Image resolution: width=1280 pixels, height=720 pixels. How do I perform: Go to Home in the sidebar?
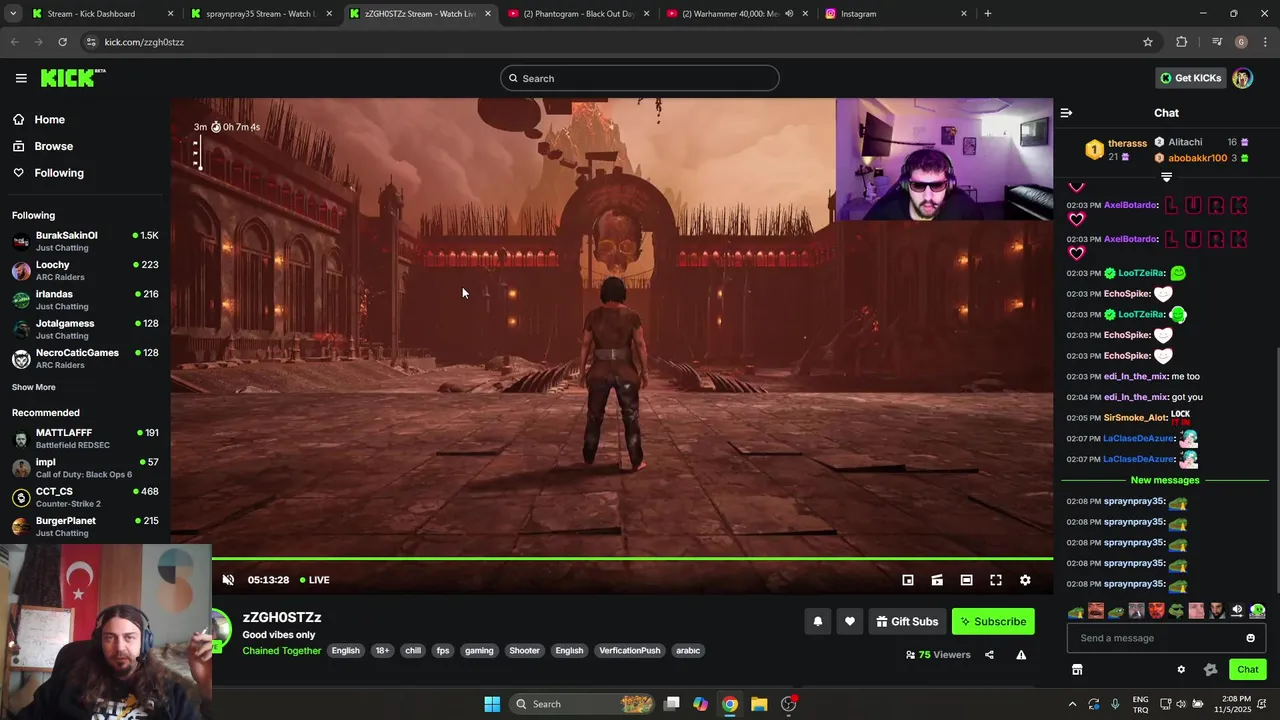pyautogui.click(x=40, y=119)
